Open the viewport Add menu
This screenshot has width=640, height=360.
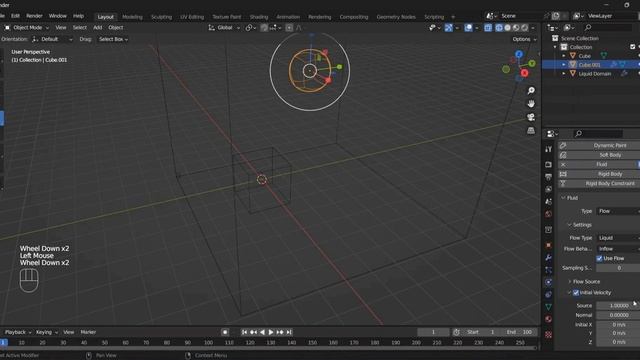click(x=98, y=28)
